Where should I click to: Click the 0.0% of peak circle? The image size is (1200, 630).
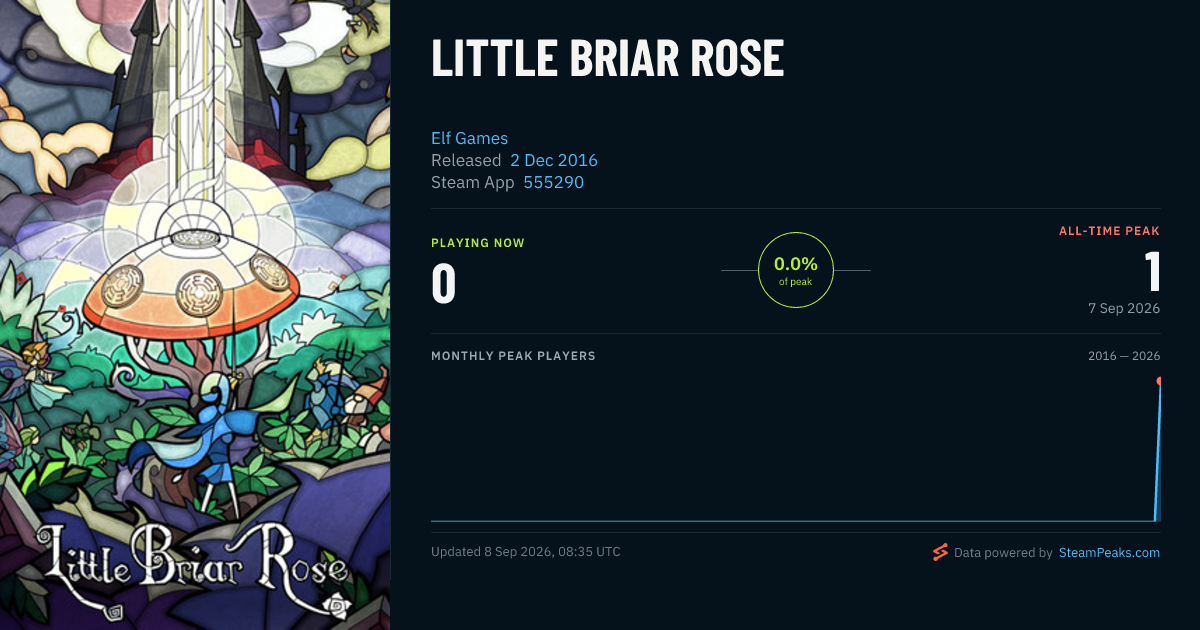click(796, 270)
